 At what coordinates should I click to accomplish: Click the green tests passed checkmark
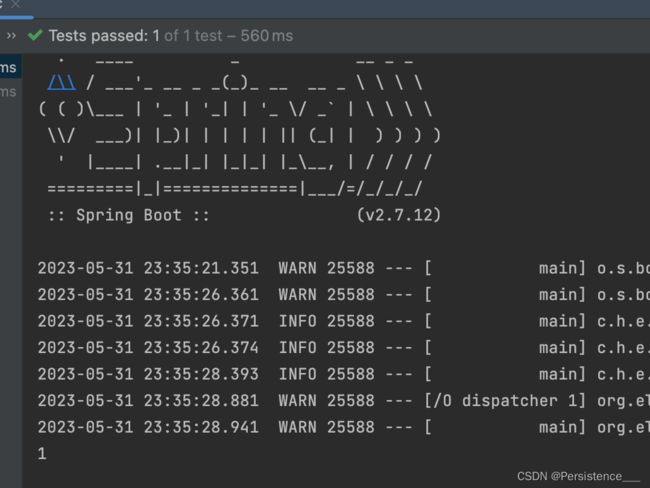tap(35, 35)
